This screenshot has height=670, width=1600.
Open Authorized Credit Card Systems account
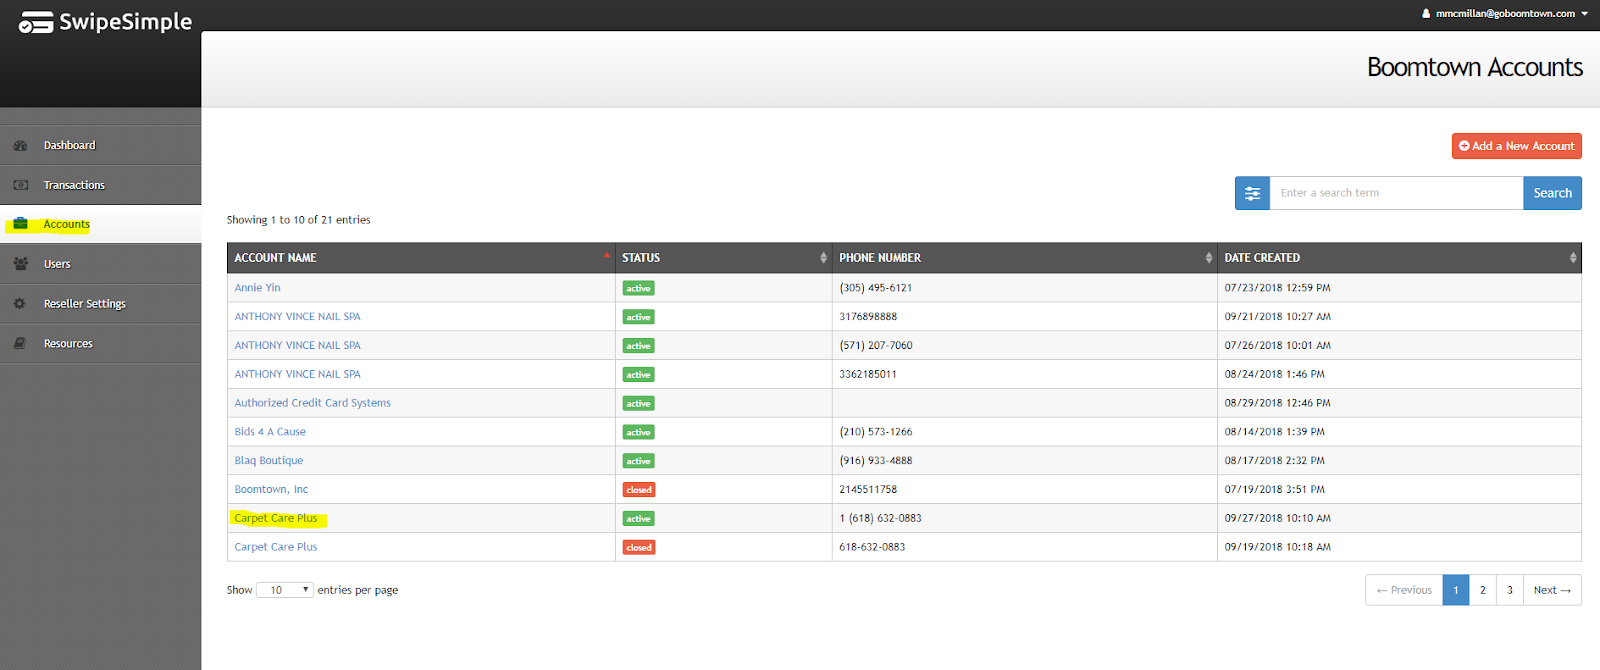click(312, 403)
